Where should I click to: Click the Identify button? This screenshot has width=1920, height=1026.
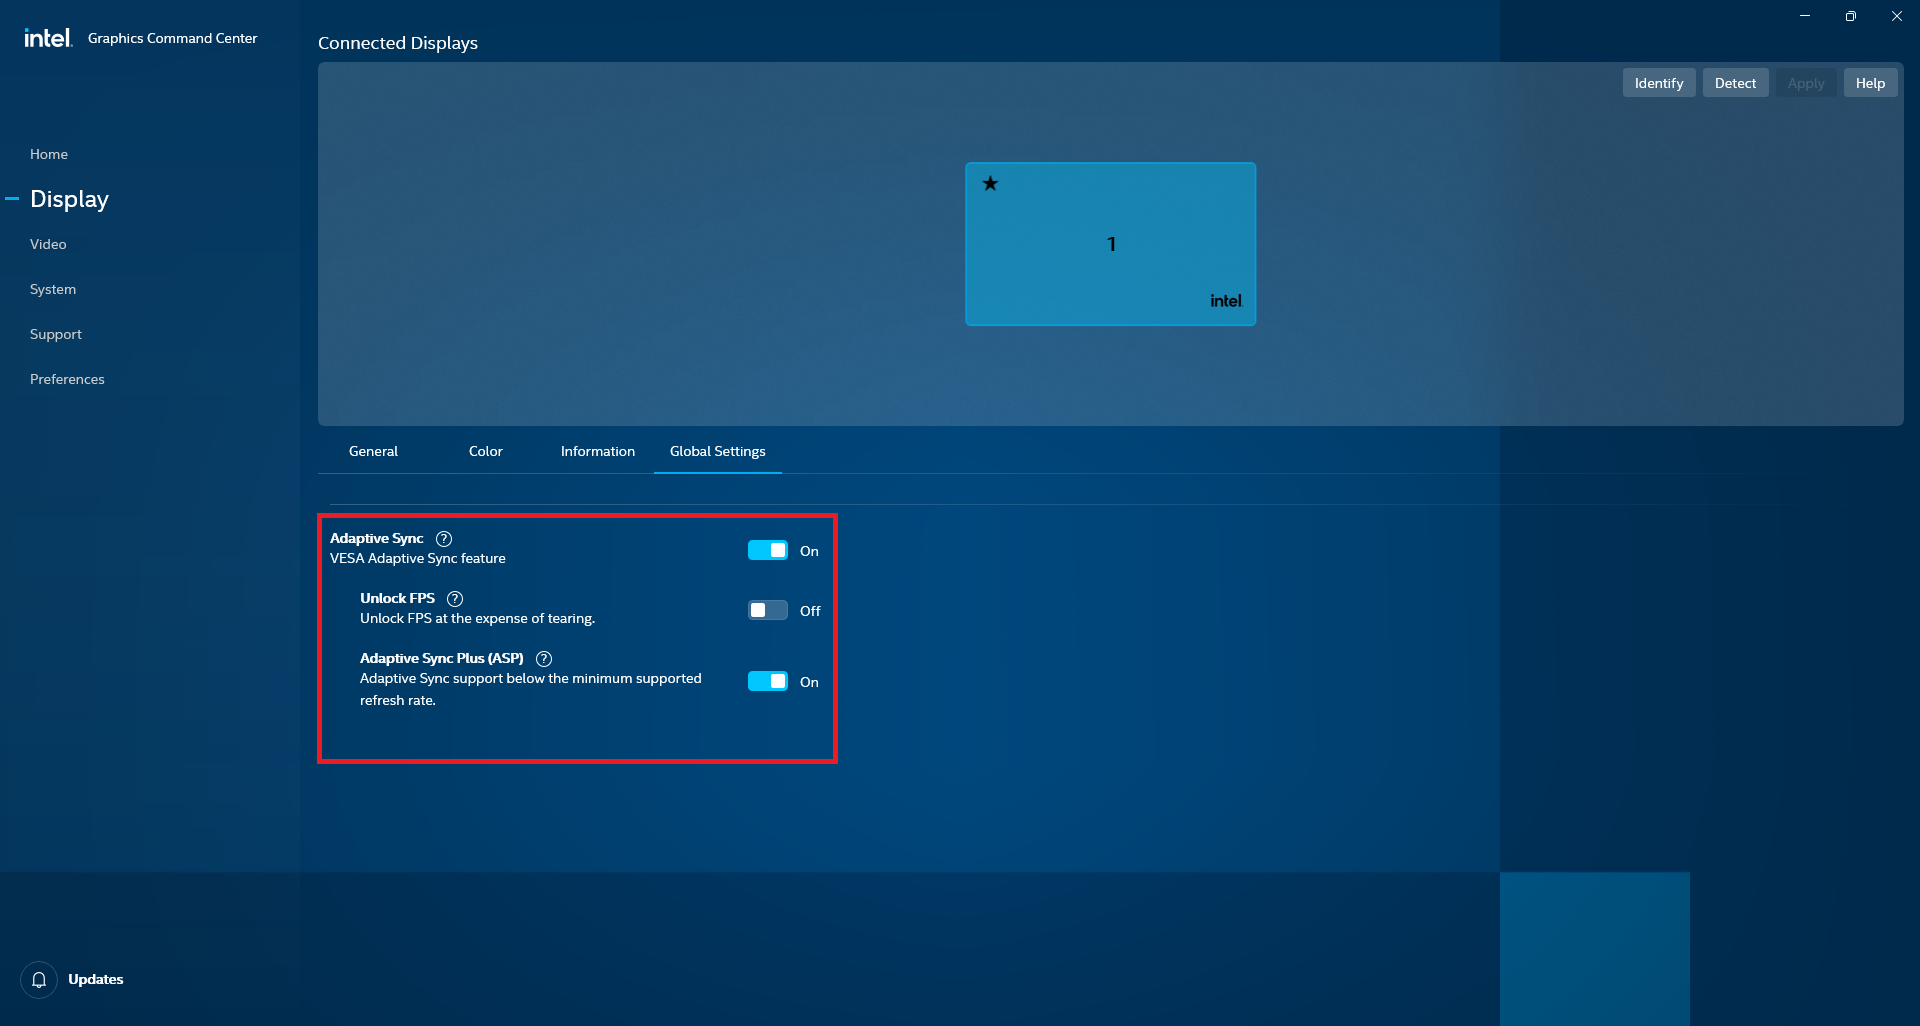point(1659,83)
